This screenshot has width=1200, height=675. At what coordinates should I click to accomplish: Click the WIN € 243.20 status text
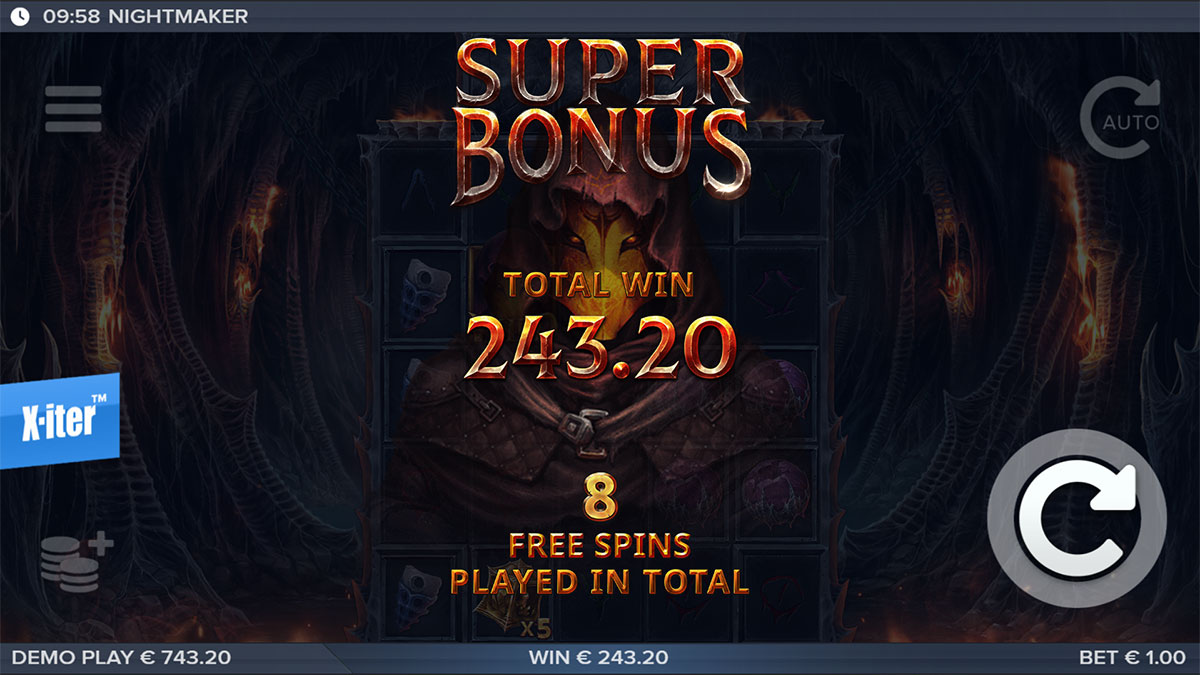[x=598, y=658]
